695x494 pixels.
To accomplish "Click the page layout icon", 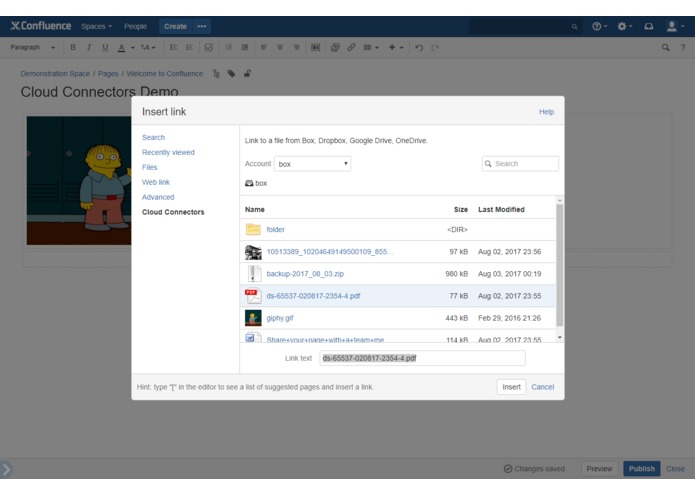I will (x=316, y=47).
